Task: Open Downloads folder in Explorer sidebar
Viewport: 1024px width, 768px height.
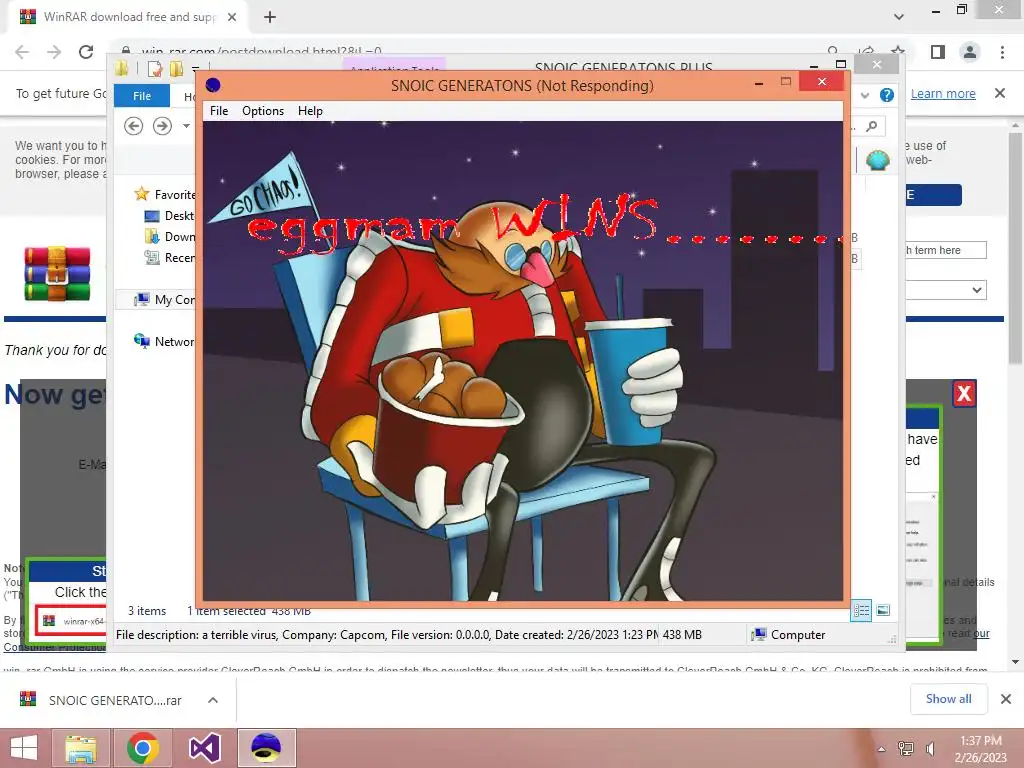Action: 169,236
